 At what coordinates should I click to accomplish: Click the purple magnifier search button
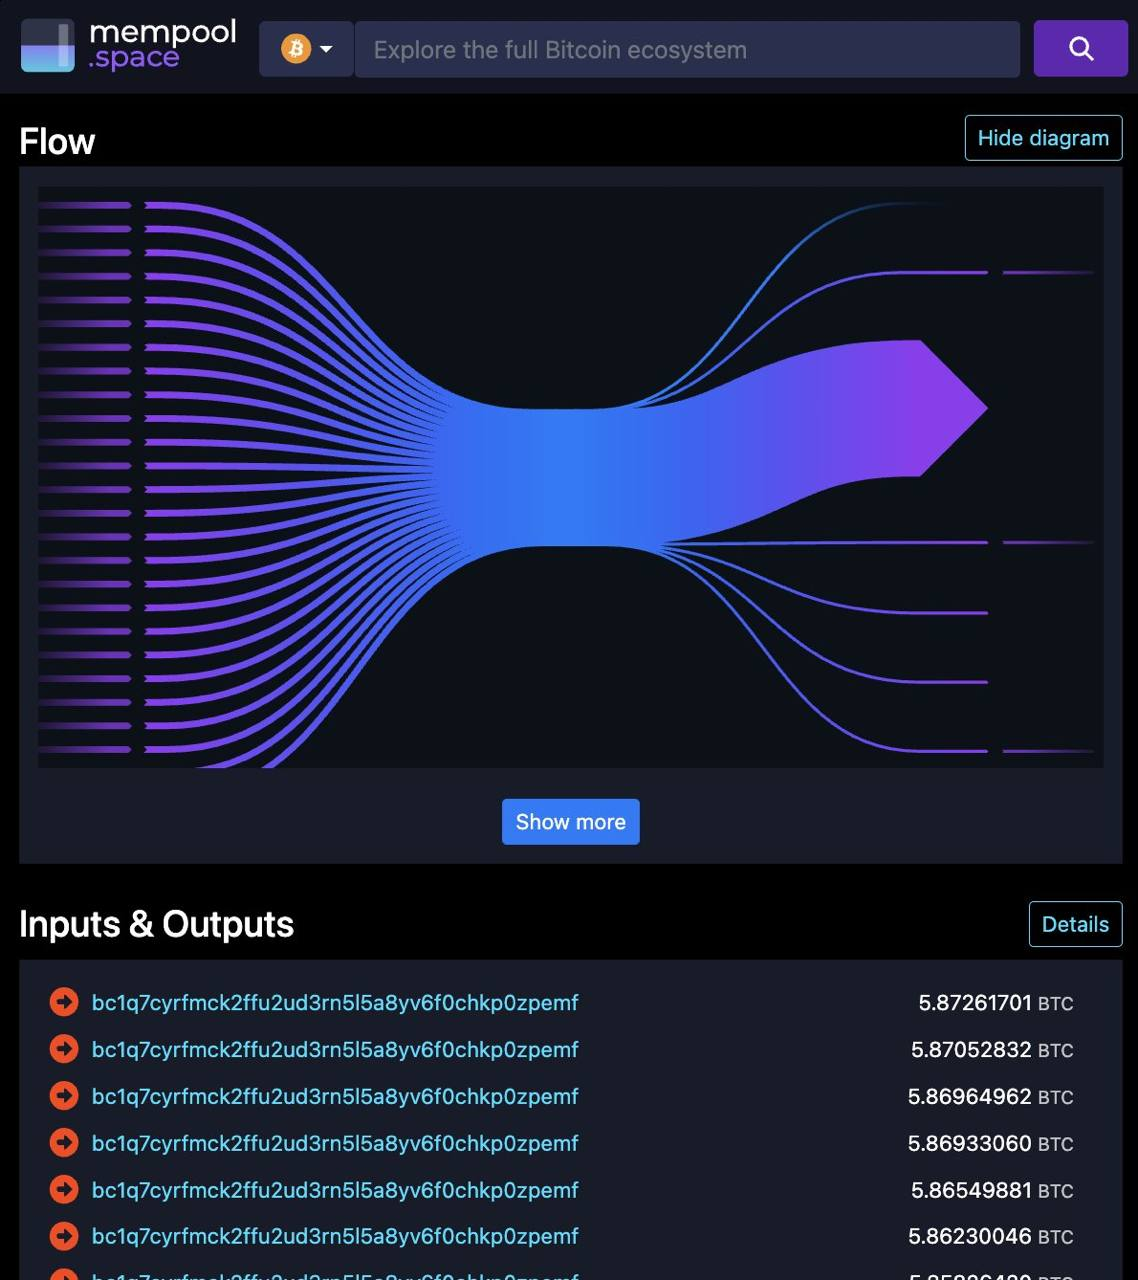1081,48
